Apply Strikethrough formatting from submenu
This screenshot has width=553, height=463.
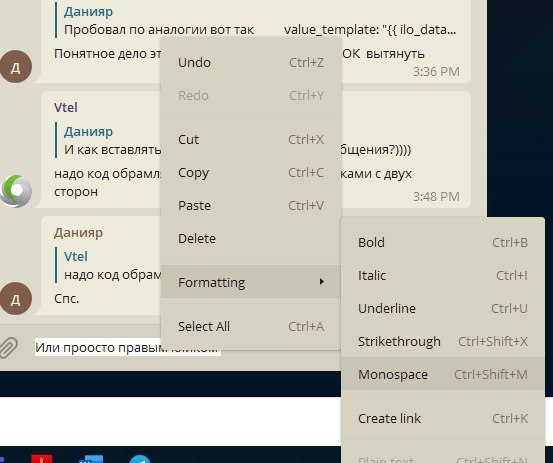(443, 341)
